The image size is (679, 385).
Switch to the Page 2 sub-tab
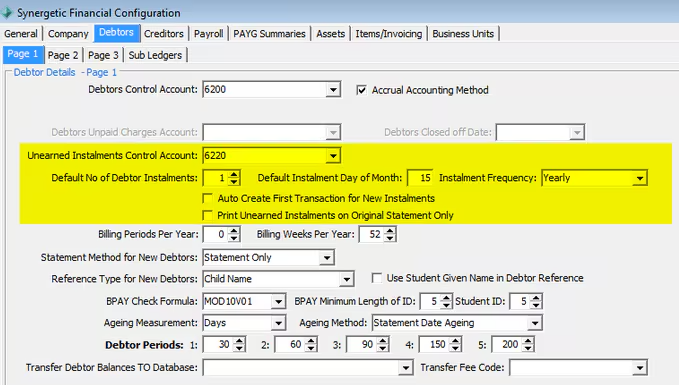[63, 55]
